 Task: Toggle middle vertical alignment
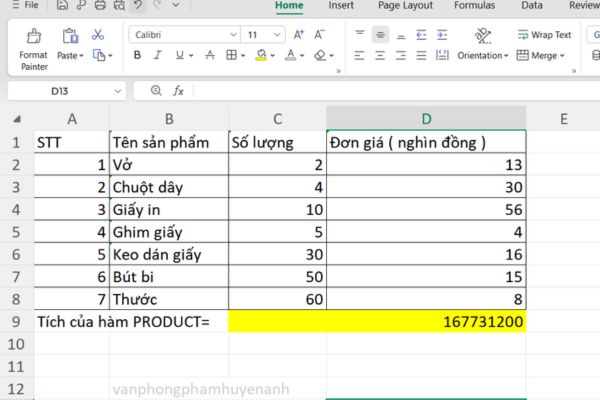(x=380, y=35)
